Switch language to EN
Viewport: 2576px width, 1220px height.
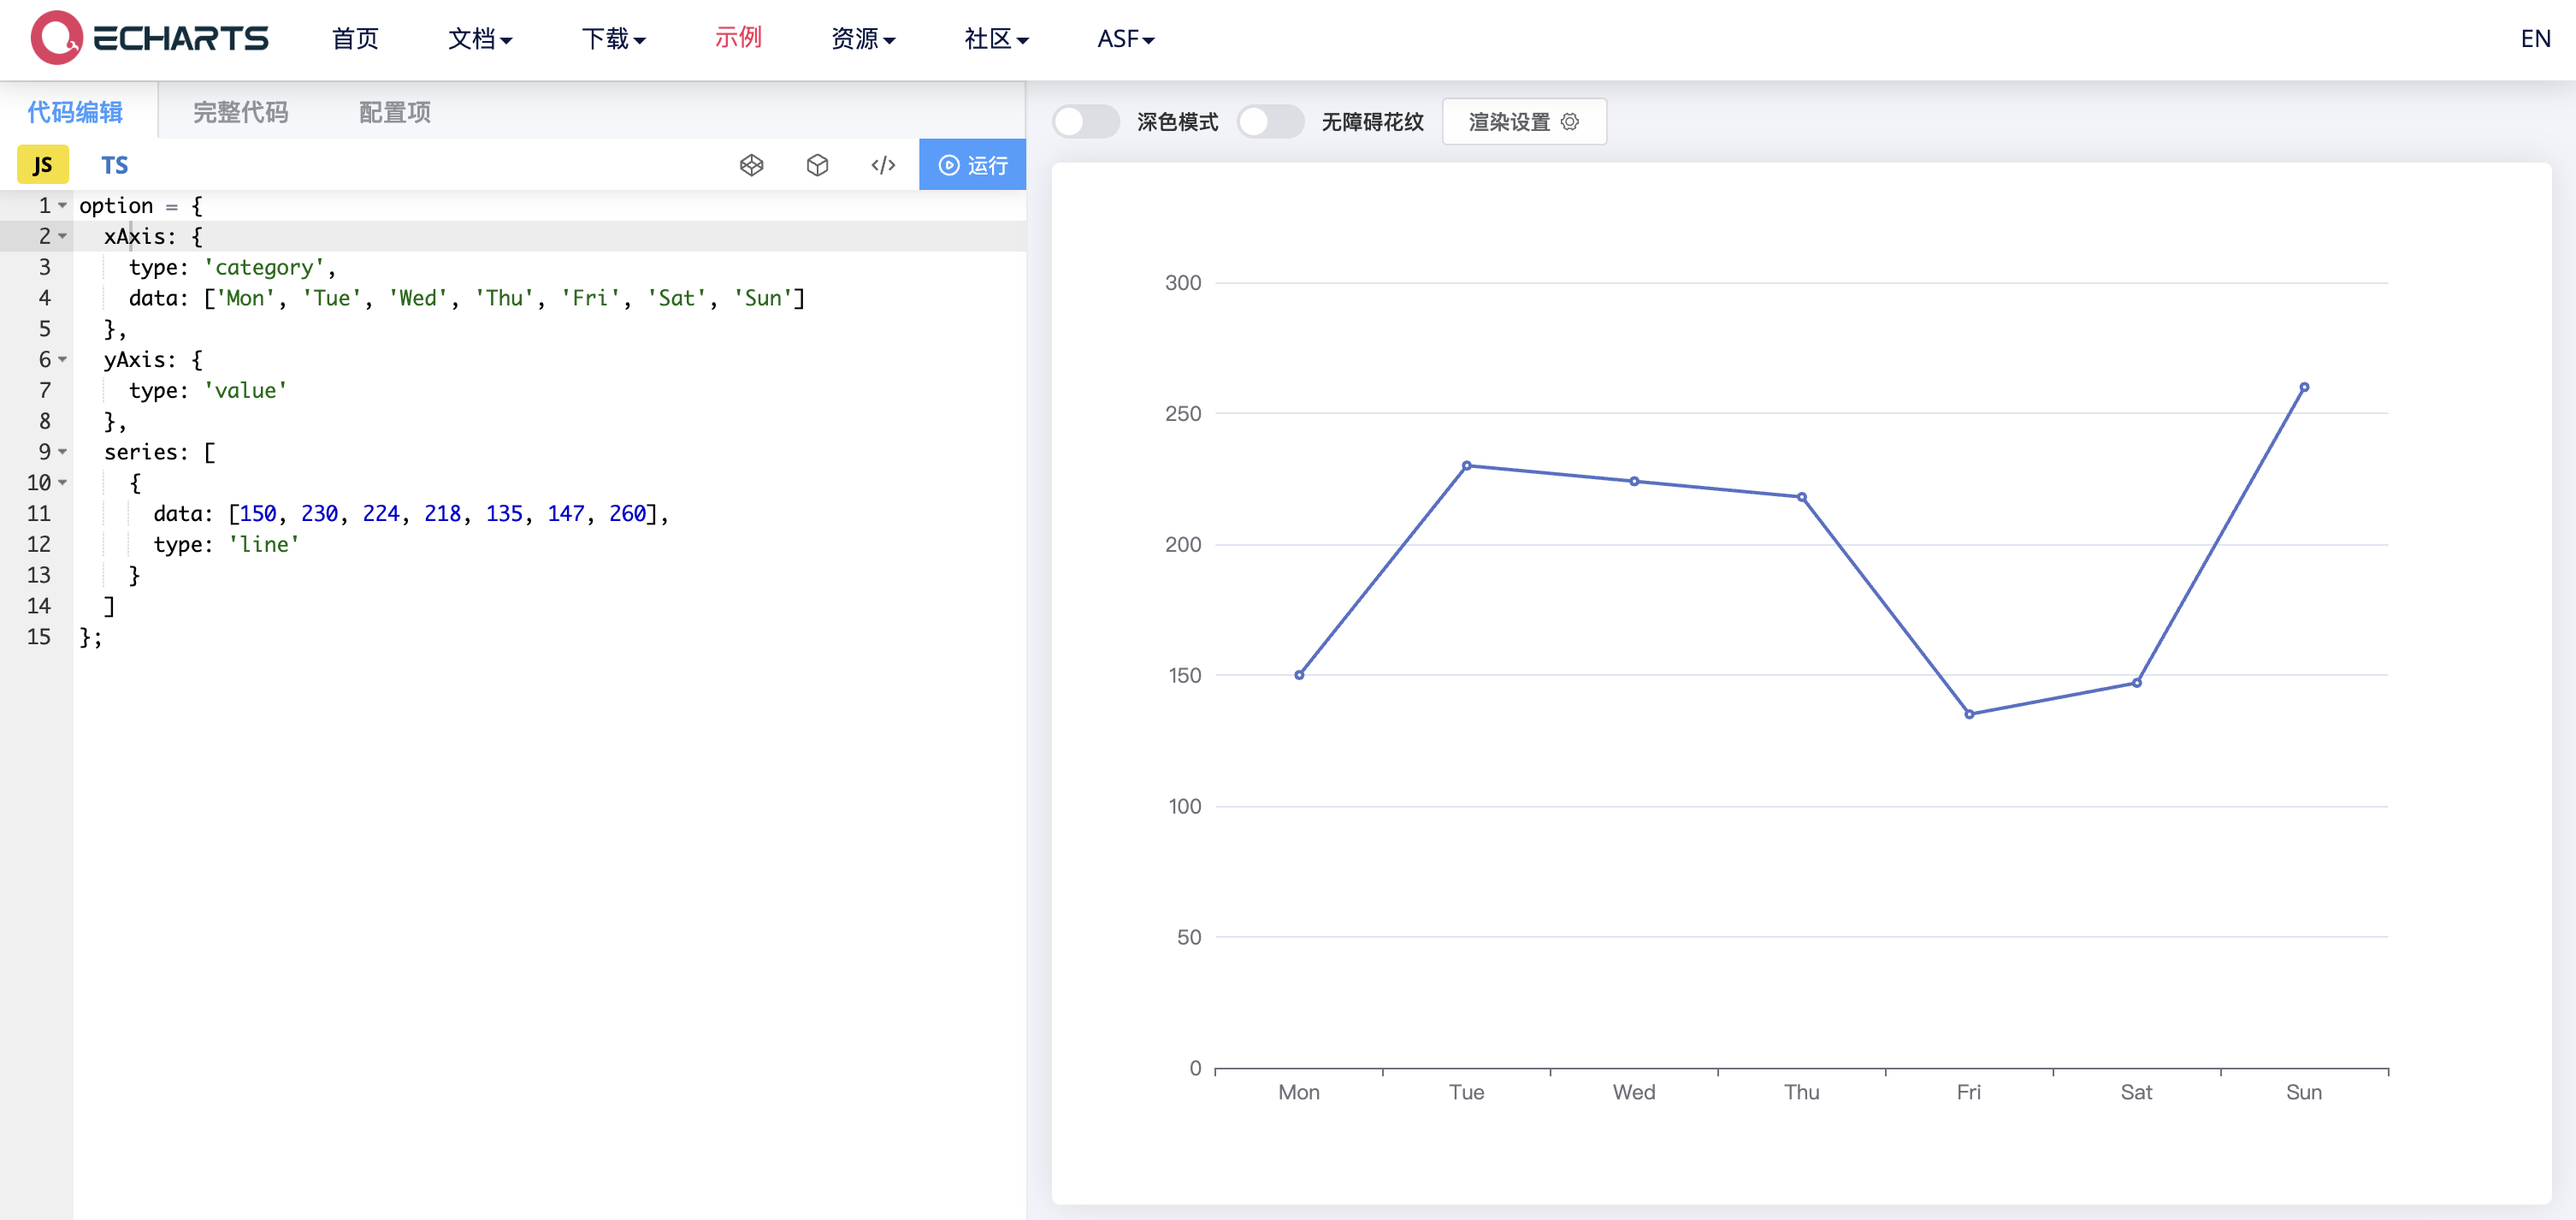[x=2534, y=38]
